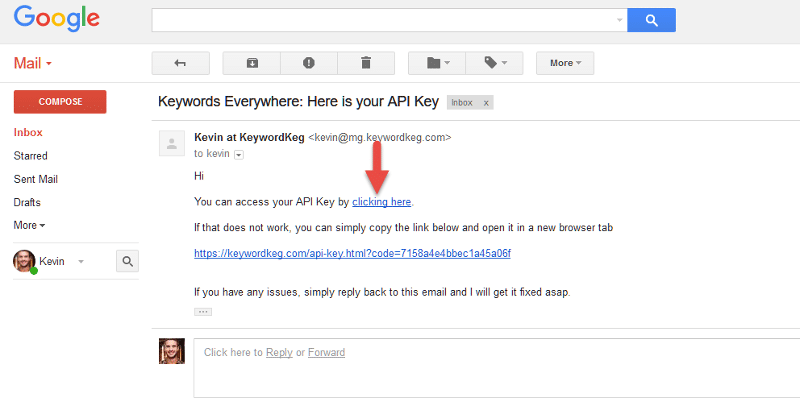The width and height of the screenshot is (800, 406).
Task: Open the Sent Mail folder
Action: [36, 179]
